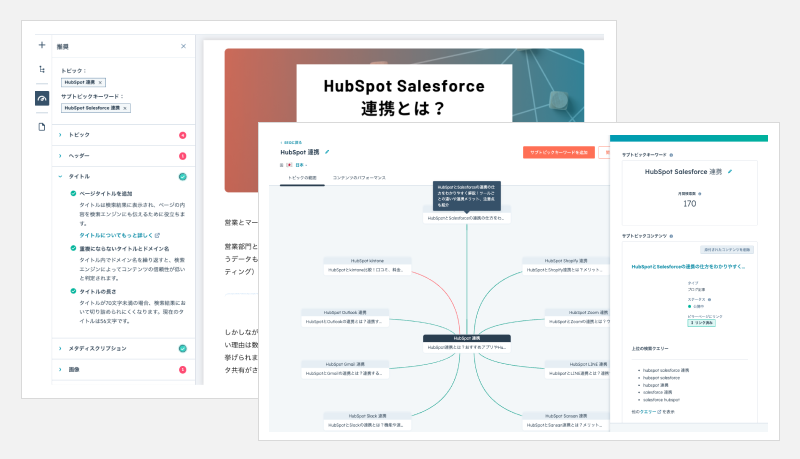This screenshot has width=800, height=459.
Task: Switch to the トピックの範囲 tab
Action: pos(303,178)
